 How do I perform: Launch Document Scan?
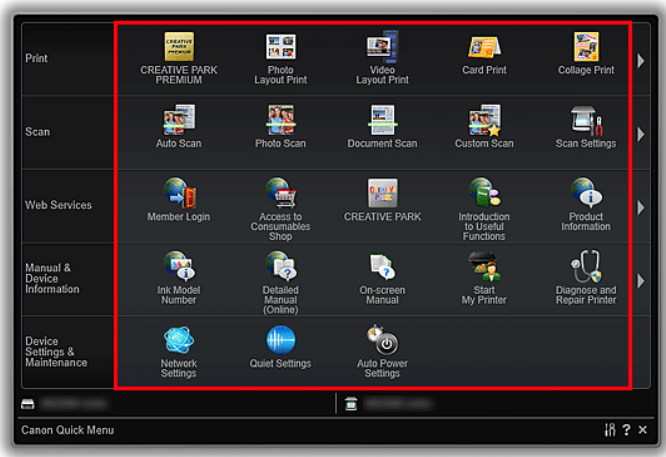pos(382,121)
